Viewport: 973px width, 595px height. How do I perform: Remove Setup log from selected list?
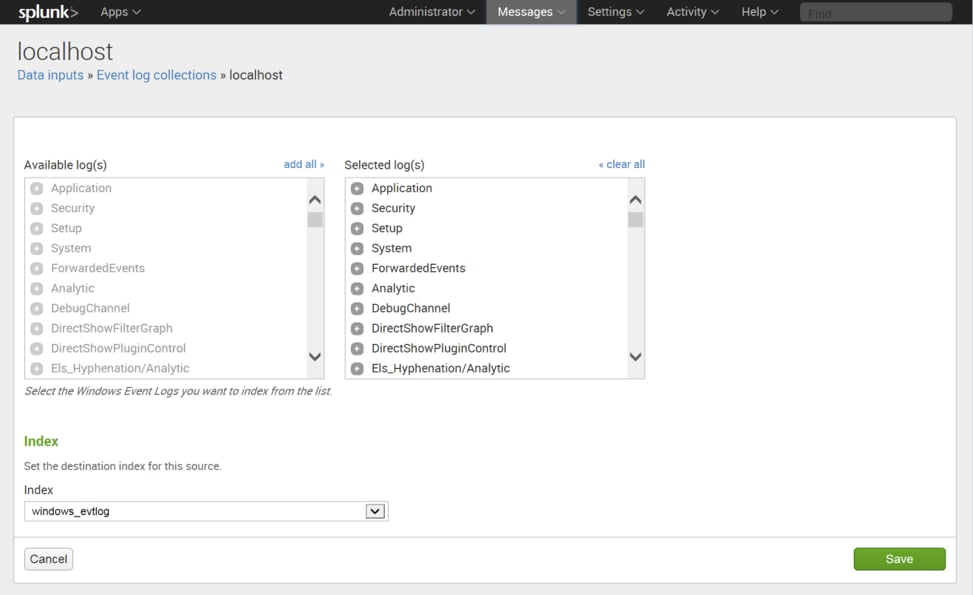[357, 228]
